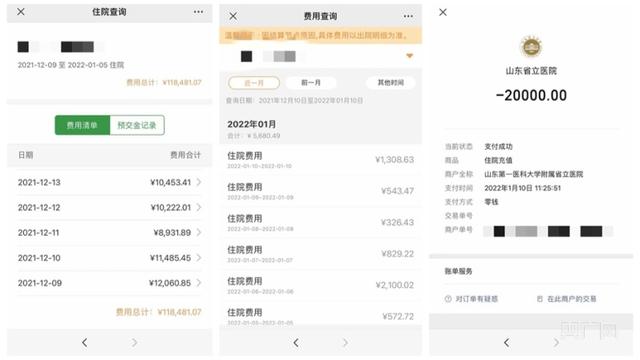Open the 住院费用 ¥2,100.02 entry

[320, 285]
